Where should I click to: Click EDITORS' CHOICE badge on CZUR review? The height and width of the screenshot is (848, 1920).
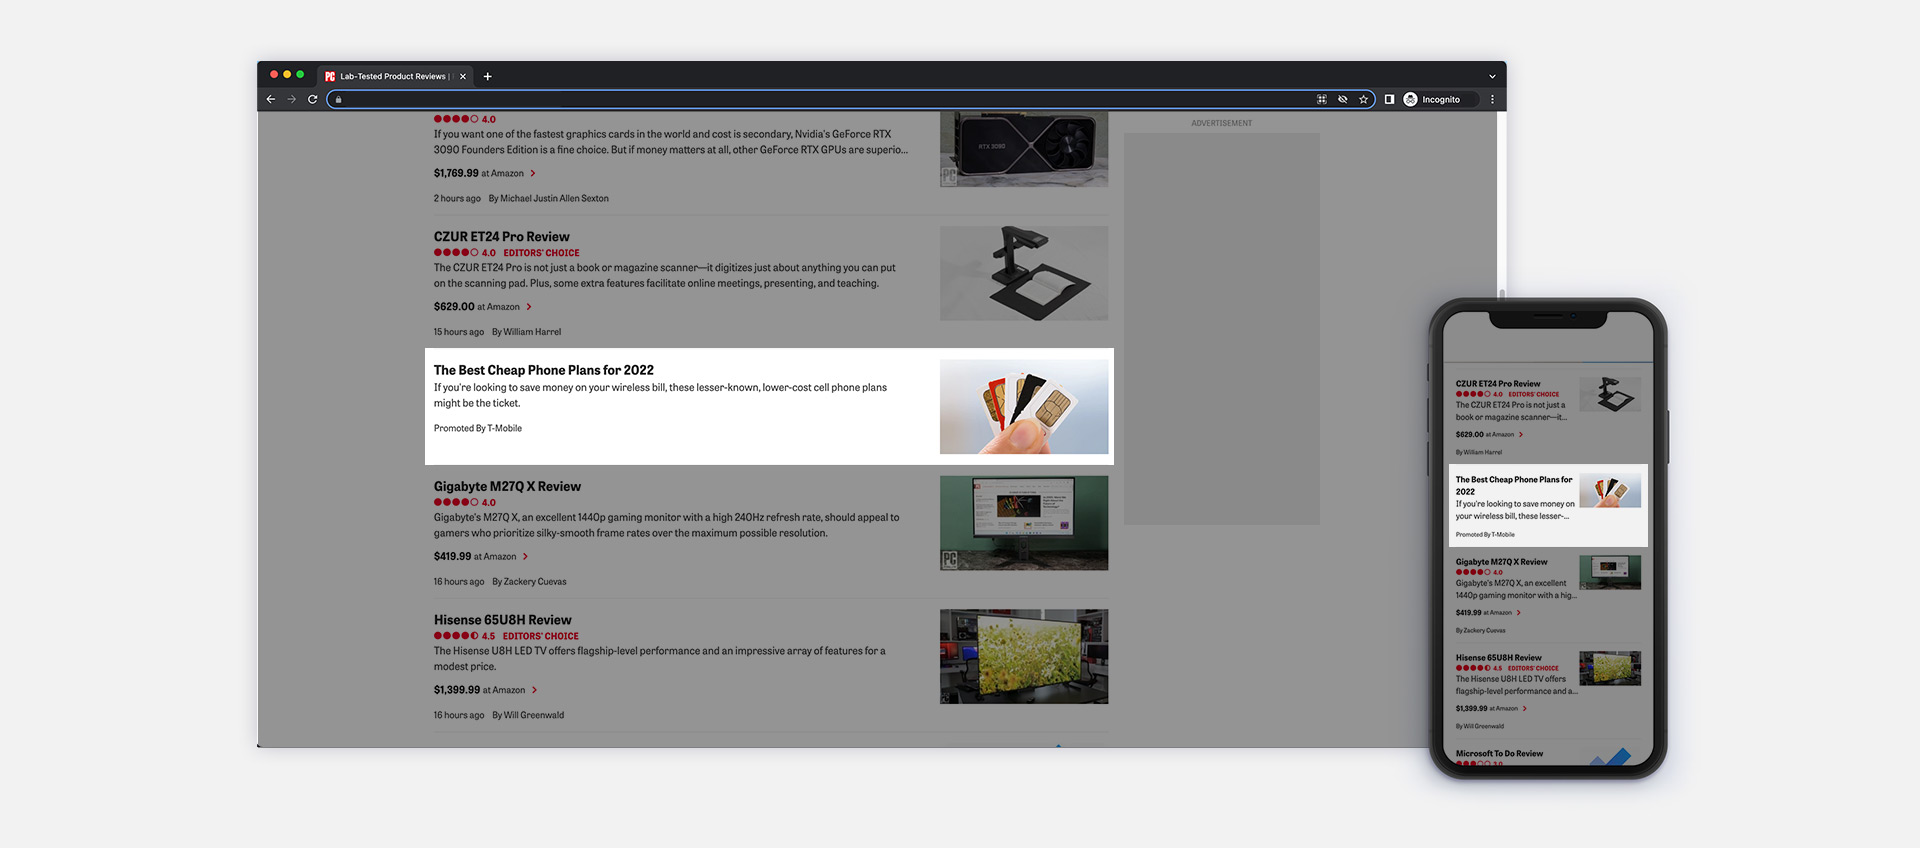tap(541, 253)
